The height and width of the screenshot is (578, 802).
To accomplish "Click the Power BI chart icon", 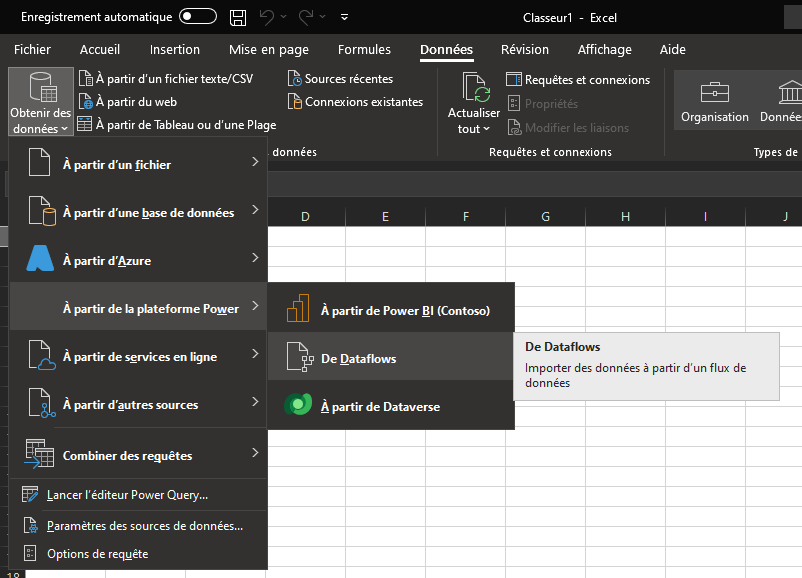I will pos(298,308).
